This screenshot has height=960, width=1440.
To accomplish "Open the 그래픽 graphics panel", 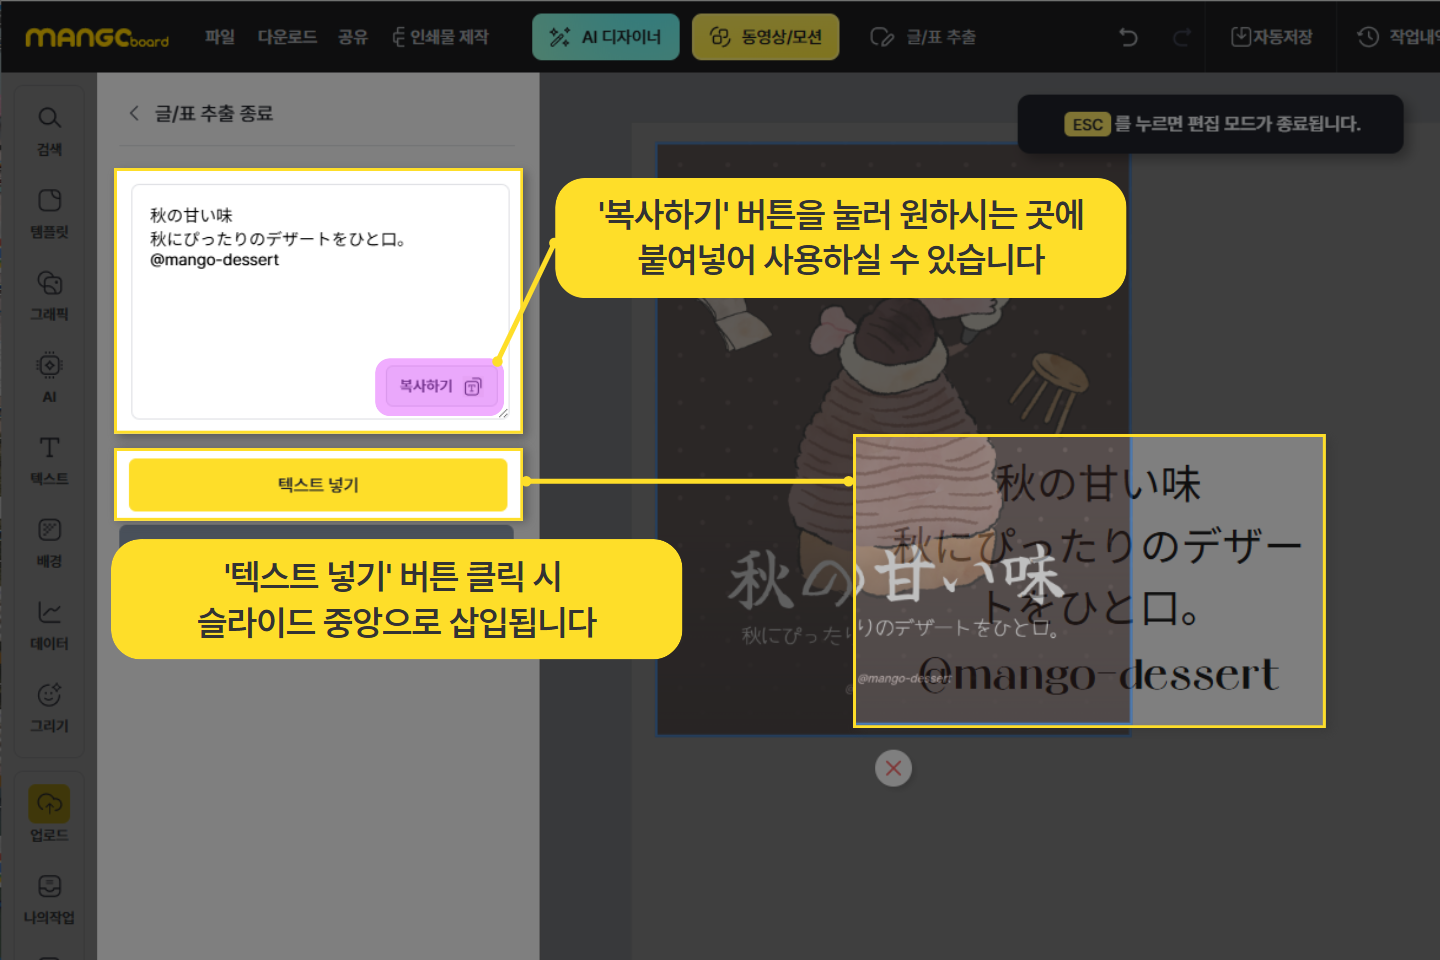I will click(49, 295).
